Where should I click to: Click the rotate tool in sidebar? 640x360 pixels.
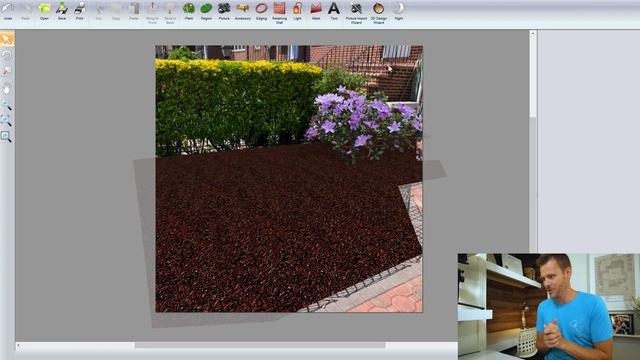[x=7, y=55]
